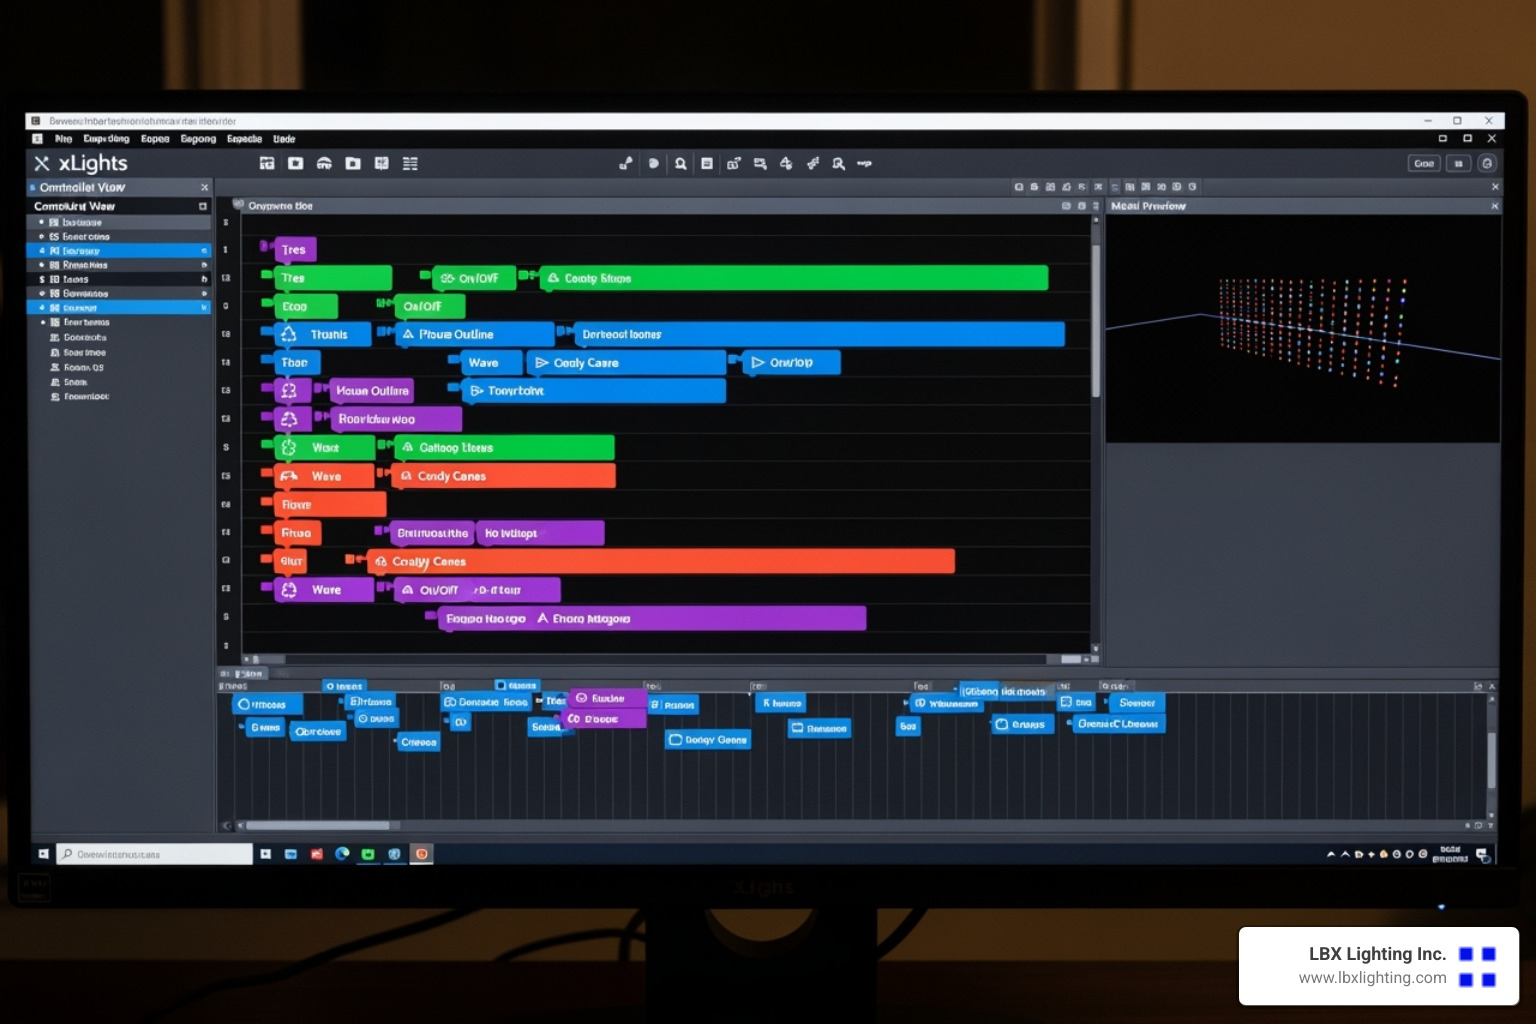Click the Siooer block in the bottom timeline
This screenshot has width=1536, height=1024.
(x=1138, y=703)
